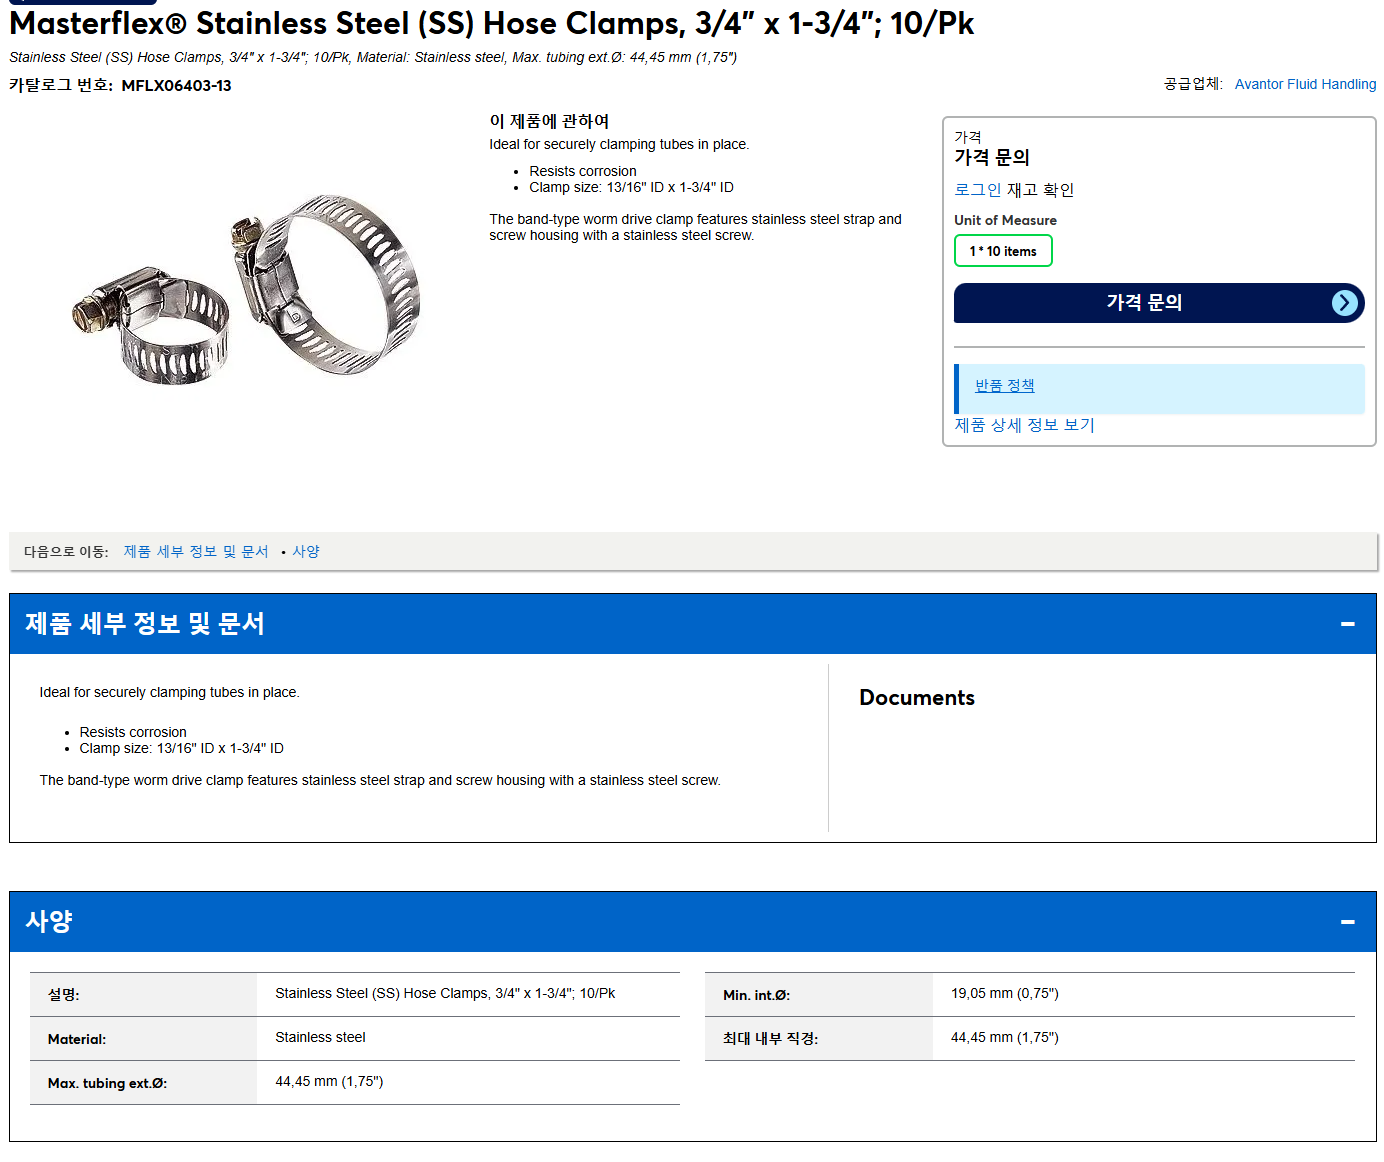Jump to 제품 세부 정보 및 문서 anchor
This screenshot has height=1162, width=1384.
click(196, 551)
